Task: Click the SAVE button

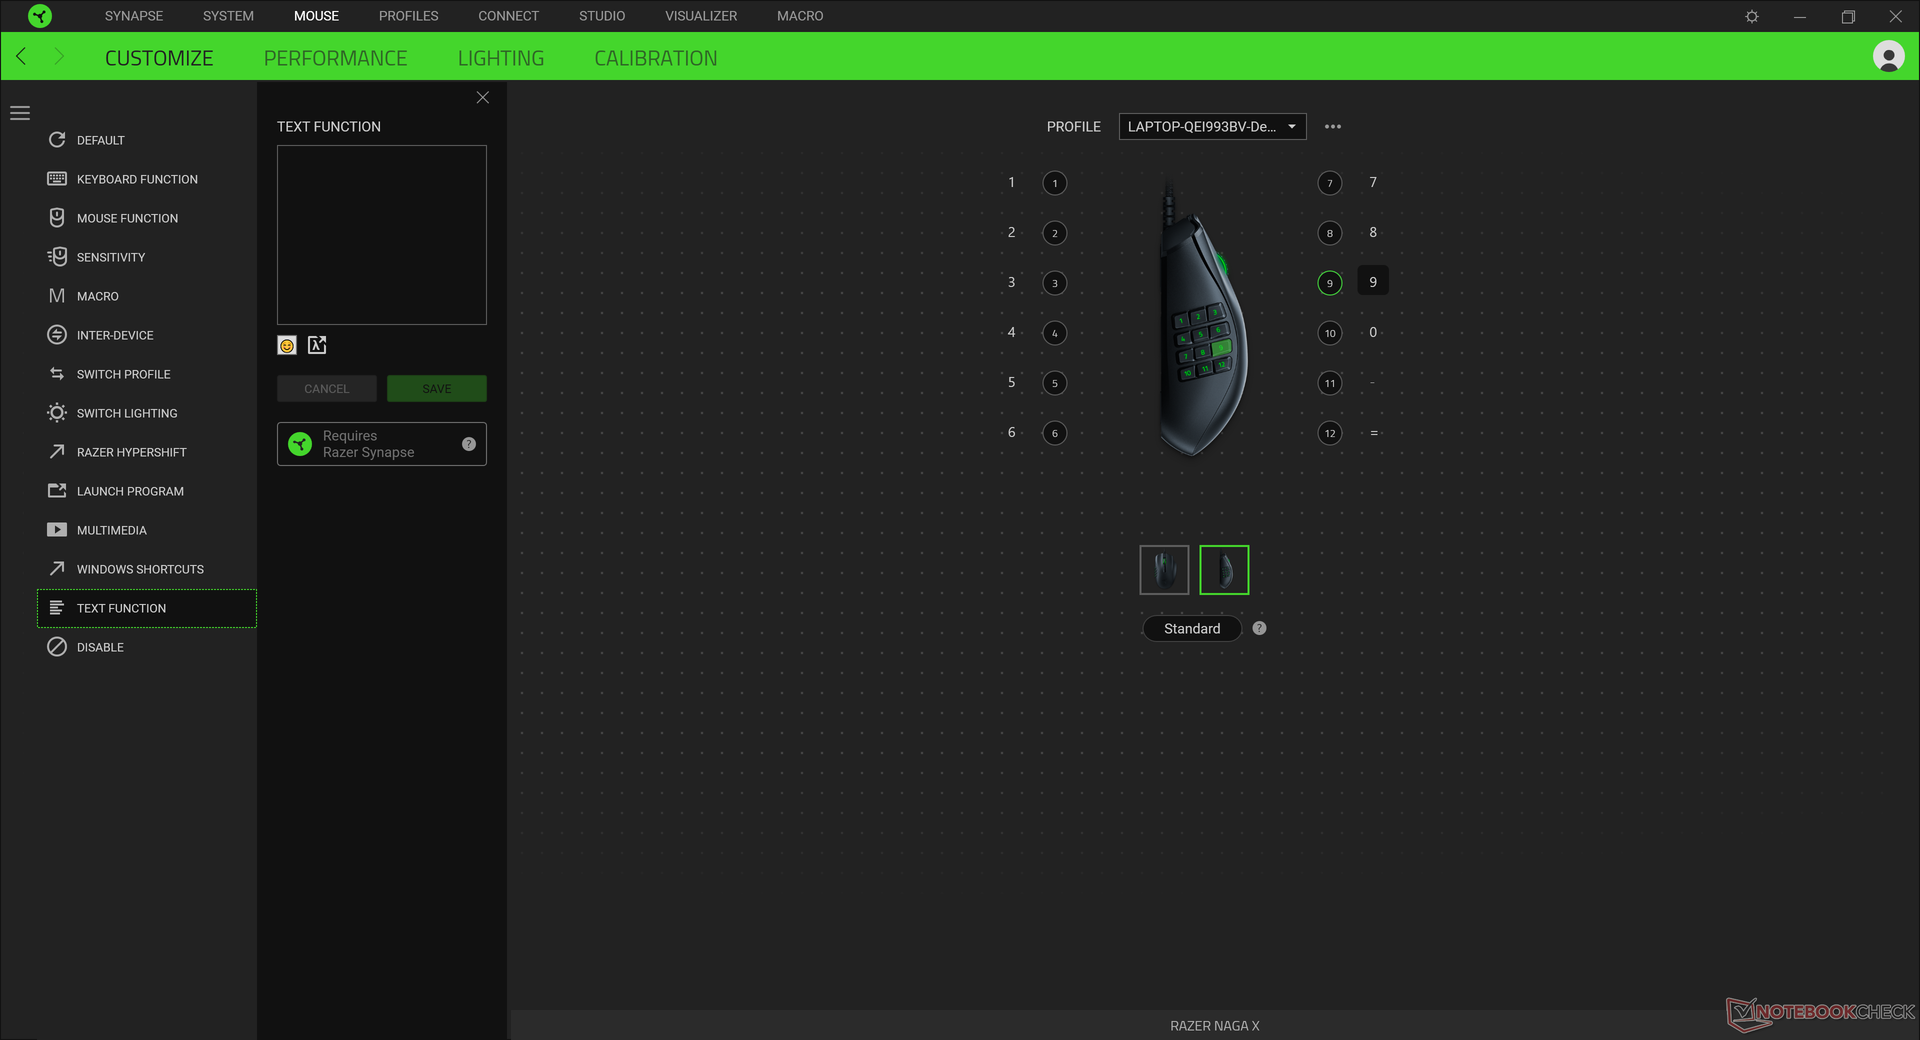Action: (437, 388)
